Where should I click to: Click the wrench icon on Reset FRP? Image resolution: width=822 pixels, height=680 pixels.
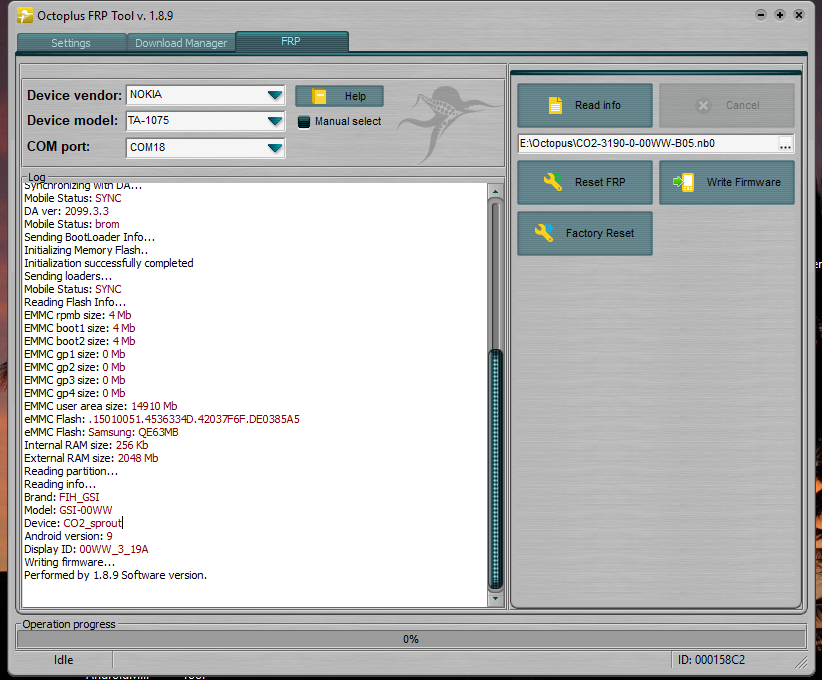(x=553, y=182)
